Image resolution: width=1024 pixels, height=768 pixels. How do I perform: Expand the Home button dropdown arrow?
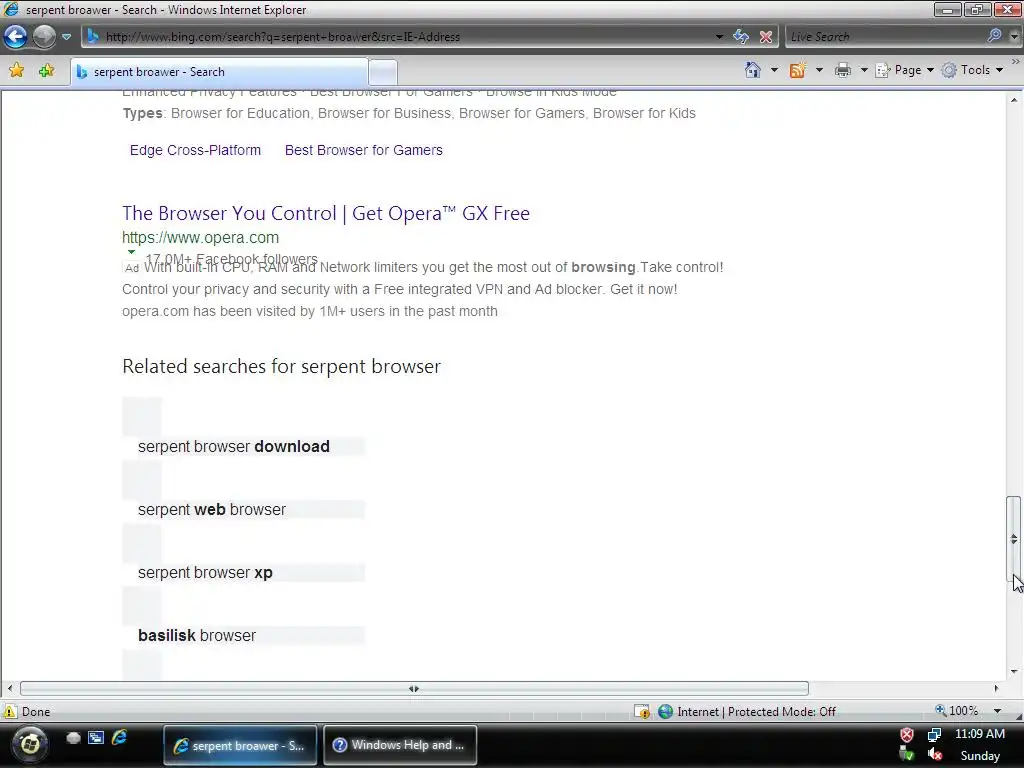(775, 70)
